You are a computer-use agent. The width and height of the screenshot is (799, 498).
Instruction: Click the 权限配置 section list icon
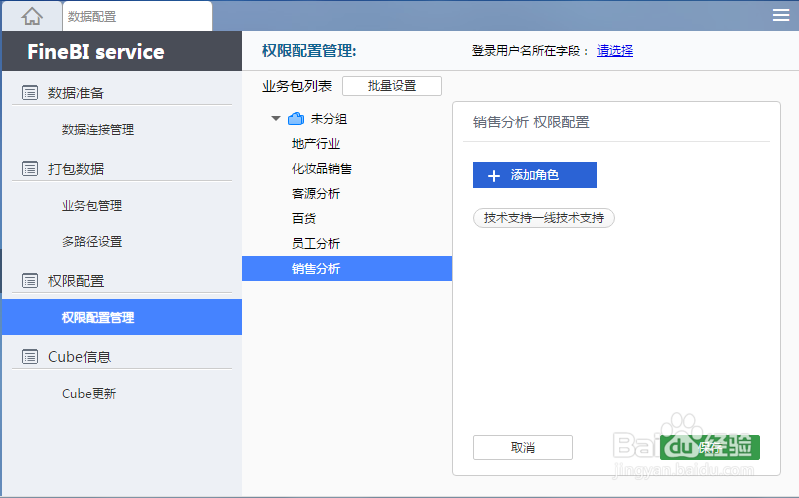(x=30, y=281)
